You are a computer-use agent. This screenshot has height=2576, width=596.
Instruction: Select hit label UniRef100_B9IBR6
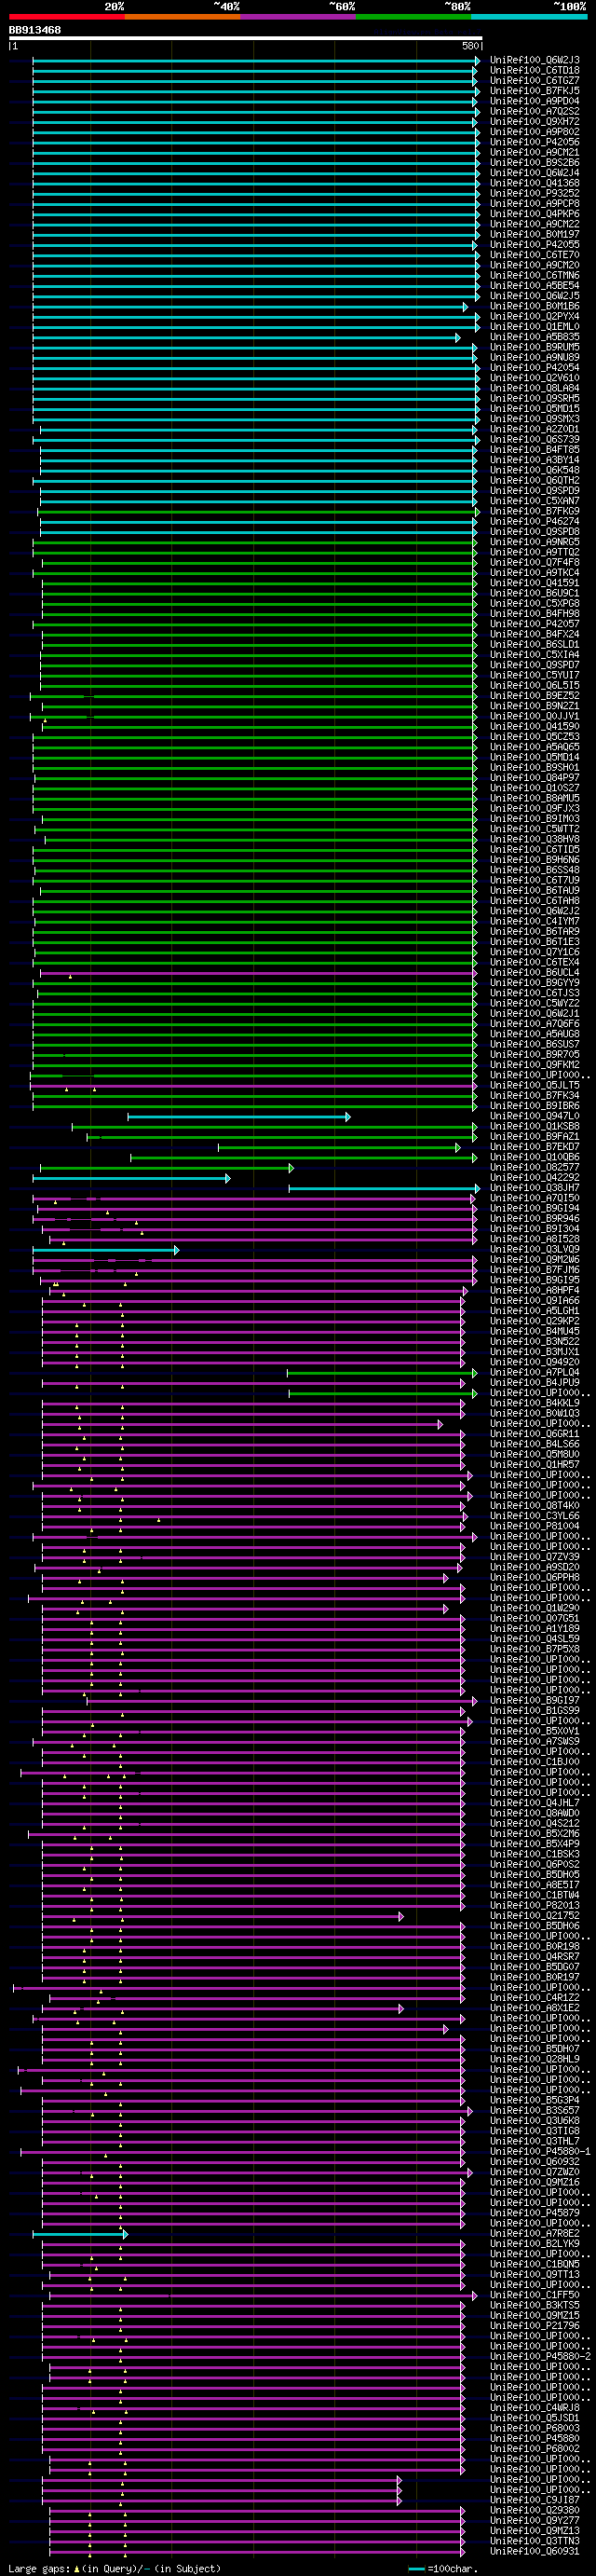point(534,1106)
